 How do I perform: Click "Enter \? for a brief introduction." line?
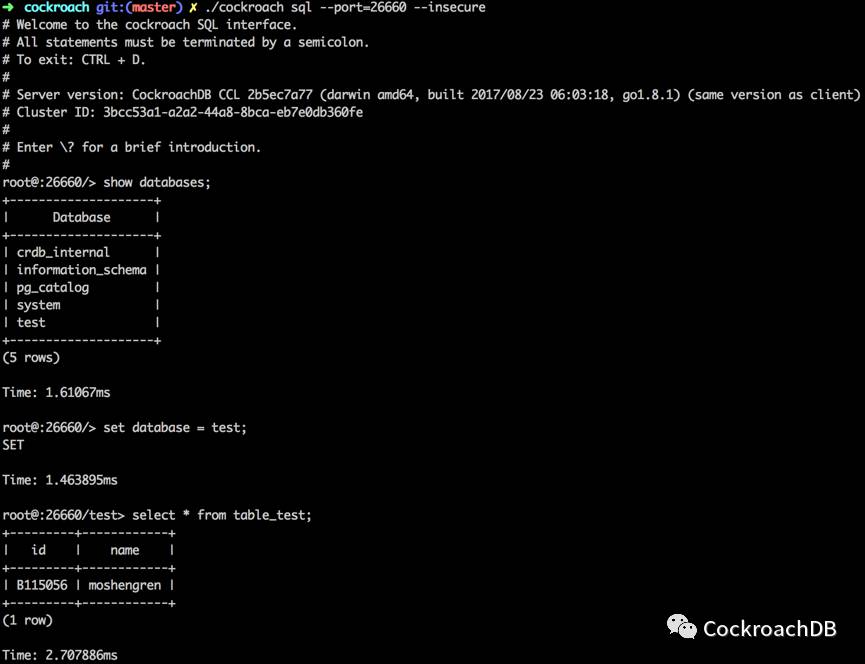tap(131, 147)
